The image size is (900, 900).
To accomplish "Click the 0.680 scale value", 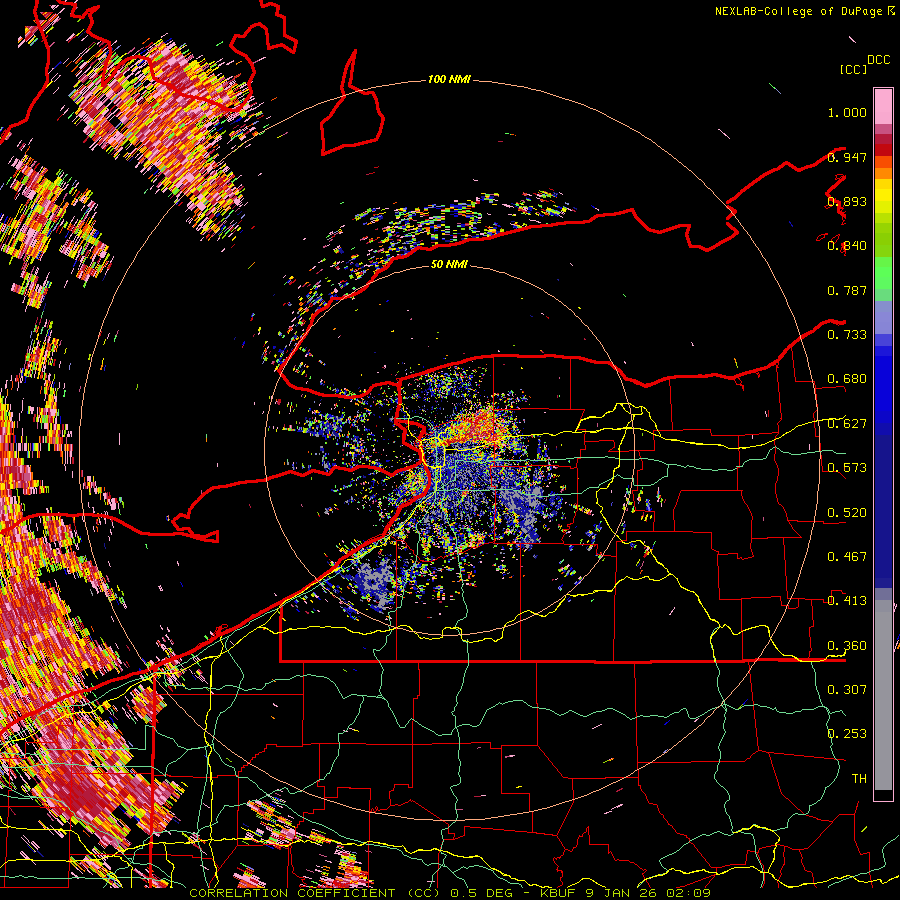I will pyautogui.click(x=847, y=379).
